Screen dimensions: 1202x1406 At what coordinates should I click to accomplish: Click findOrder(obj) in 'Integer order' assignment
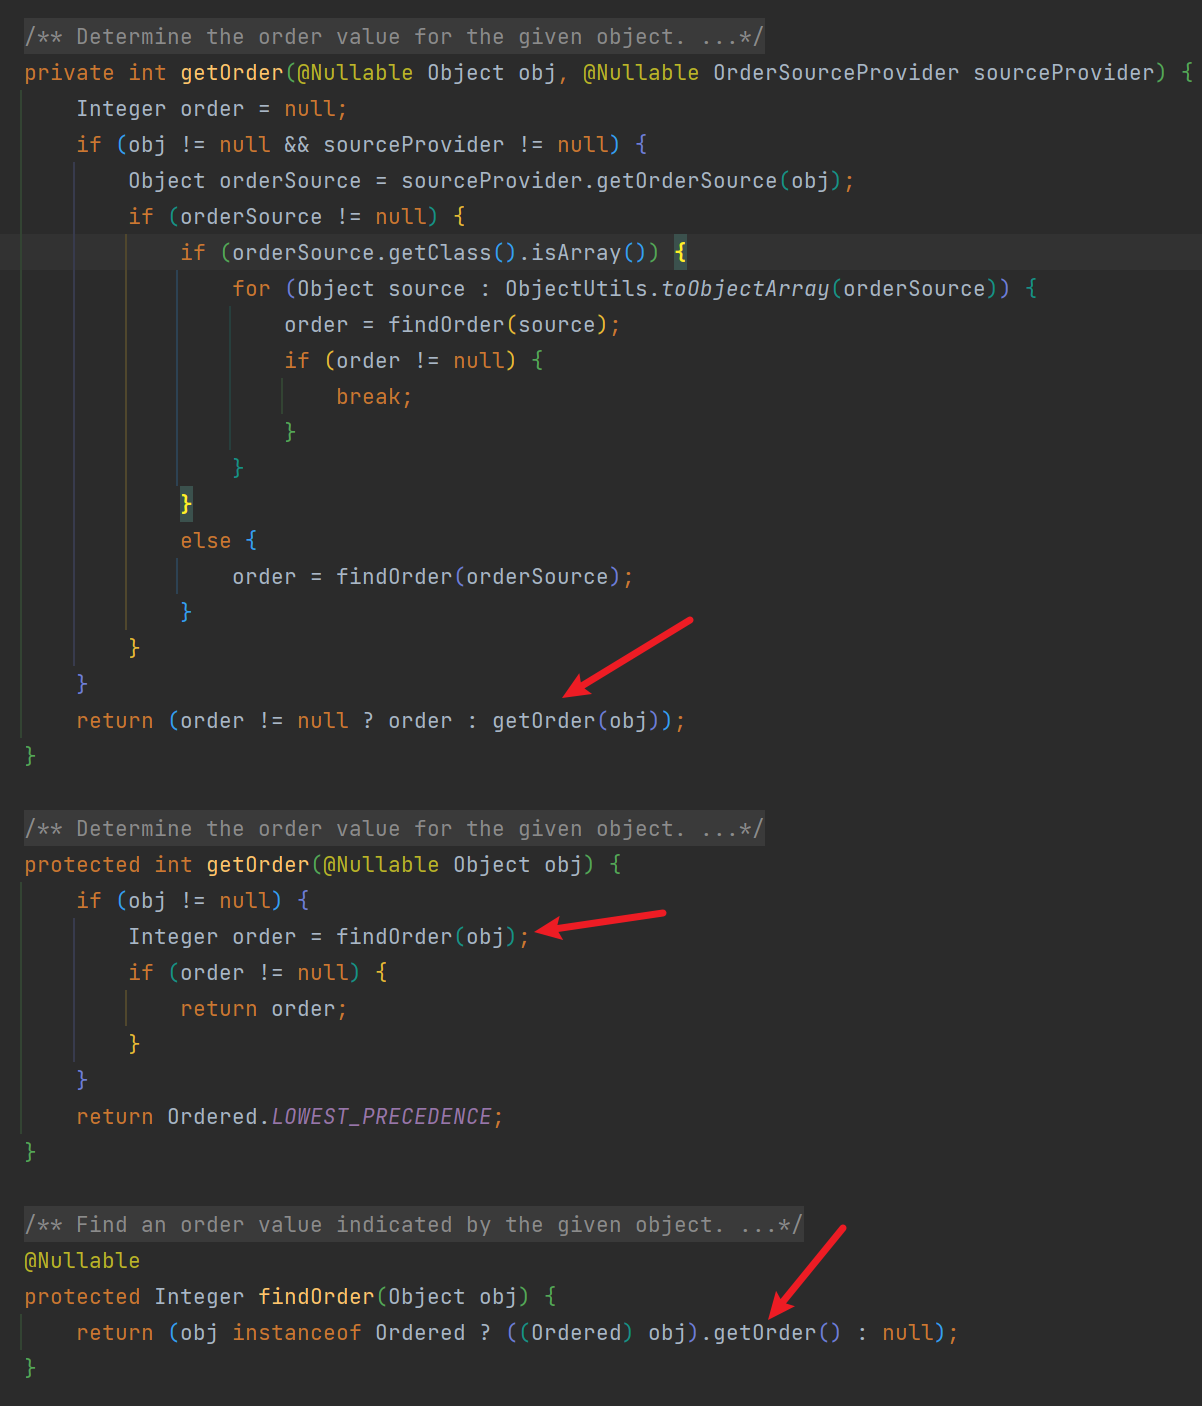(426, 937)
